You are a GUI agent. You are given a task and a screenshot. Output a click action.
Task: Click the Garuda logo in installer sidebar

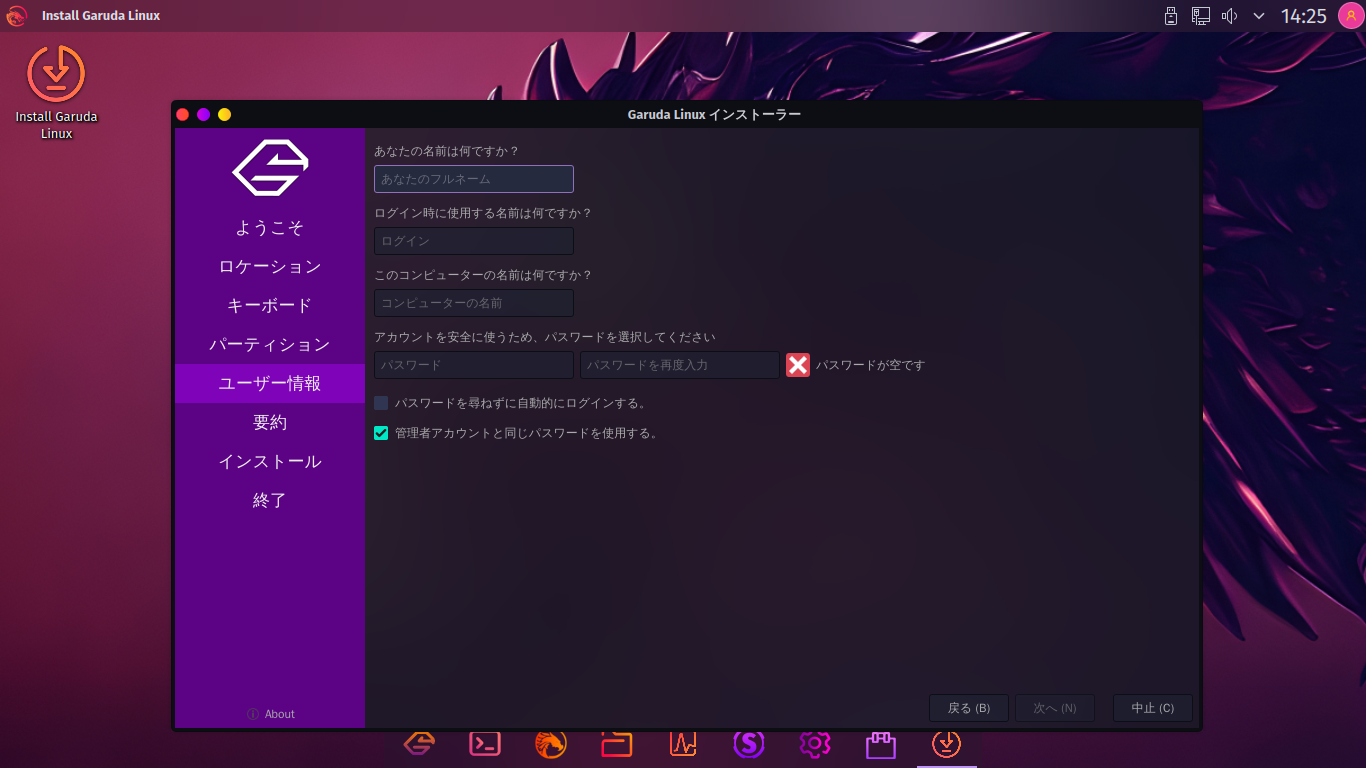click(x=270, y=168)
